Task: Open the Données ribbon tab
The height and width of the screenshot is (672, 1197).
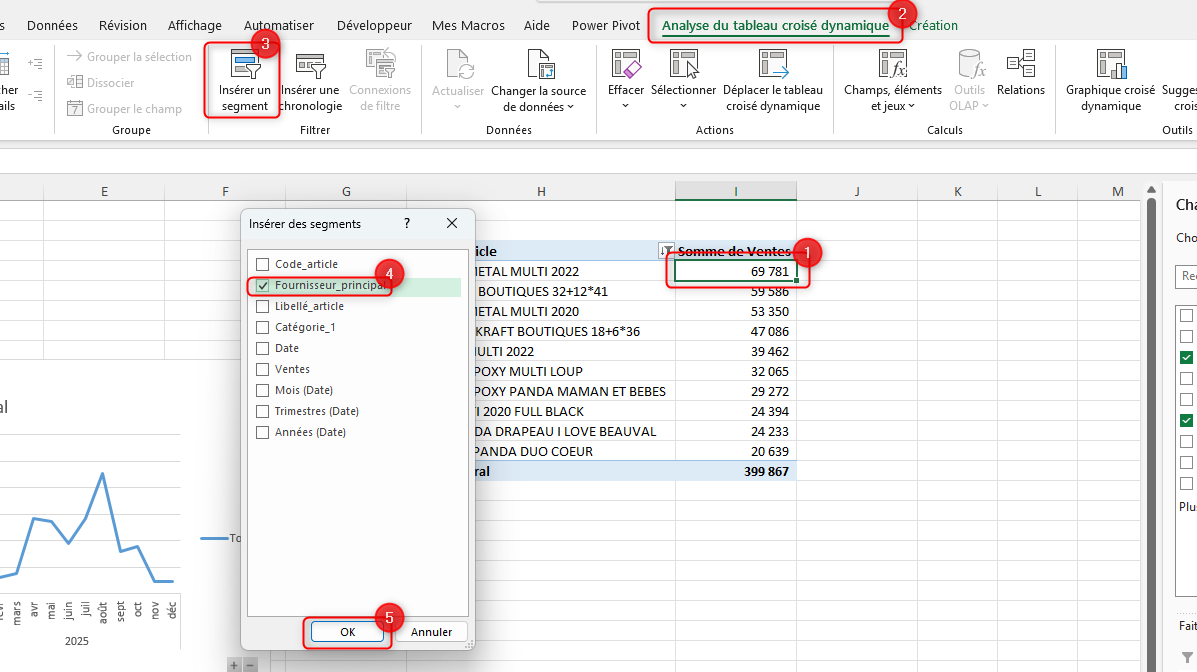Action: pos(52,25)
